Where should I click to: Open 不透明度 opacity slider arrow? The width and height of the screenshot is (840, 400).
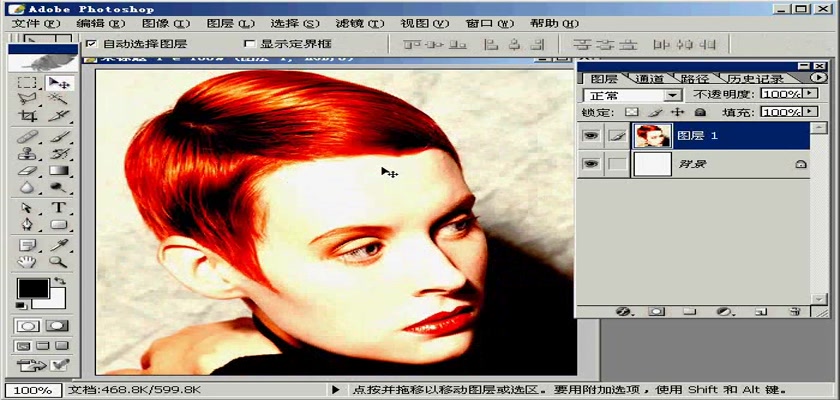coord(810,94)
